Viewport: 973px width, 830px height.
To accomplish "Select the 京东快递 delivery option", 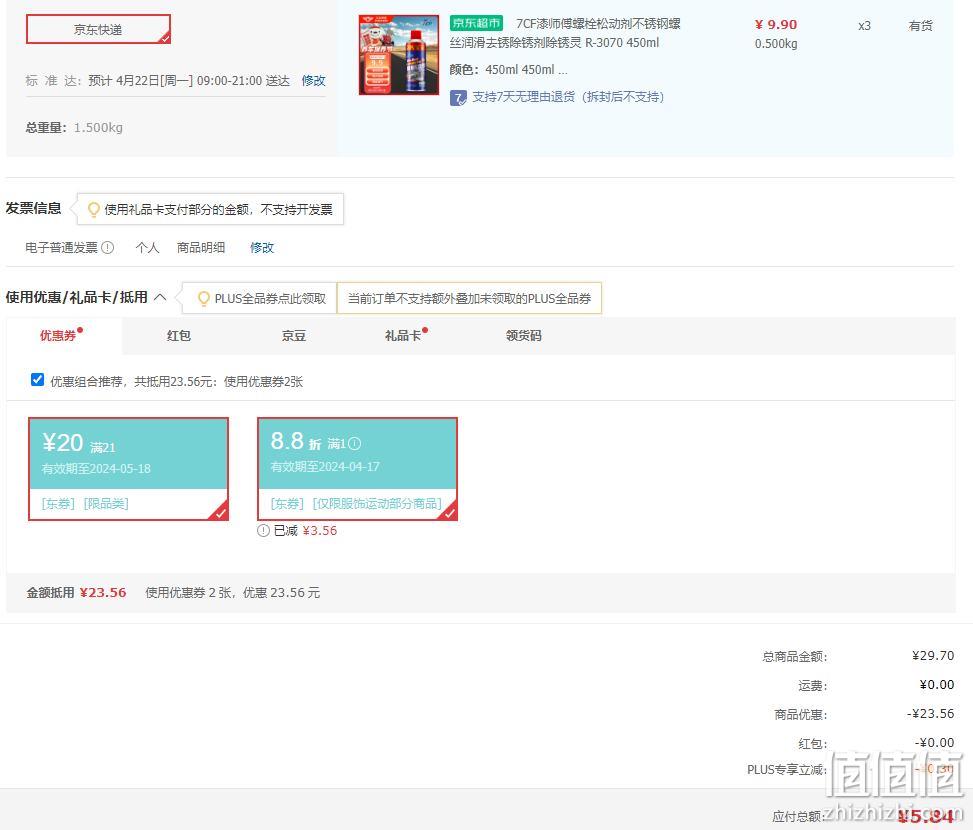I will click(98, 29).
